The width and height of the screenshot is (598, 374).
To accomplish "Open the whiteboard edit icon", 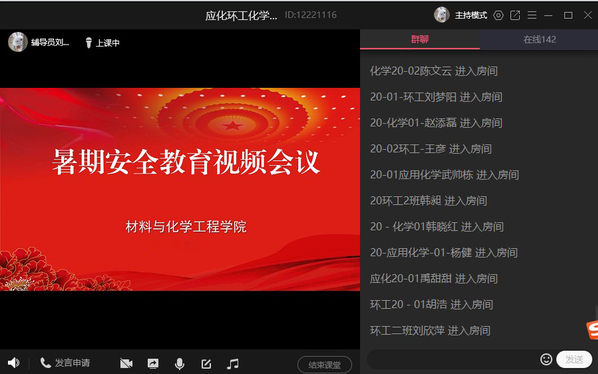I will point(206,364).
